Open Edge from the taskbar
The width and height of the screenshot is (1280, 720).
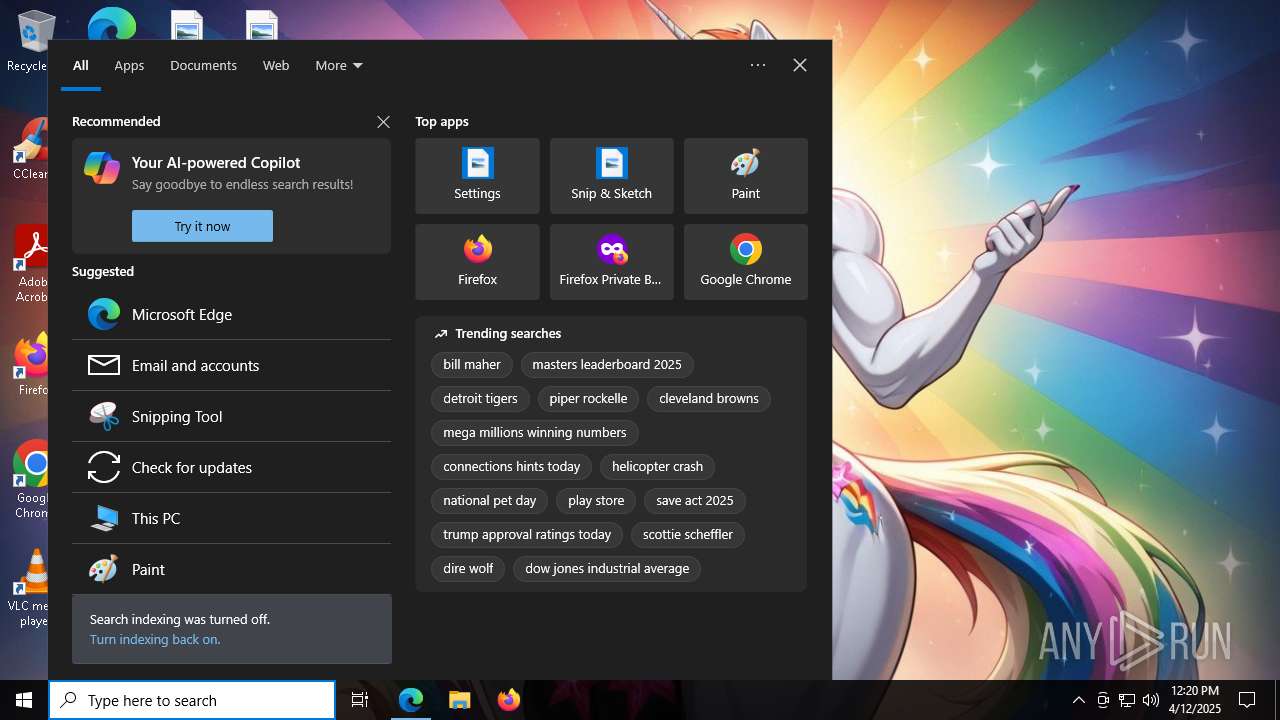(x=411, y=700)
